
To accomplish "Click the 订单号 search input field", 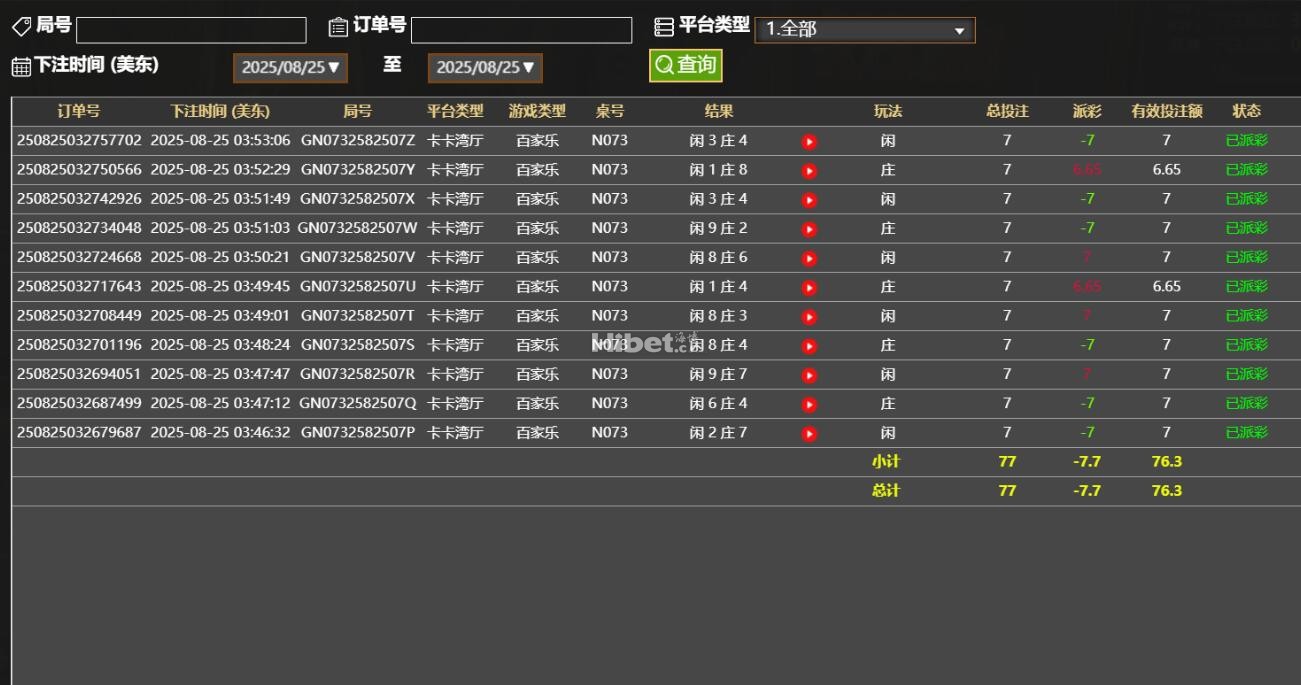I will point(521,30).
